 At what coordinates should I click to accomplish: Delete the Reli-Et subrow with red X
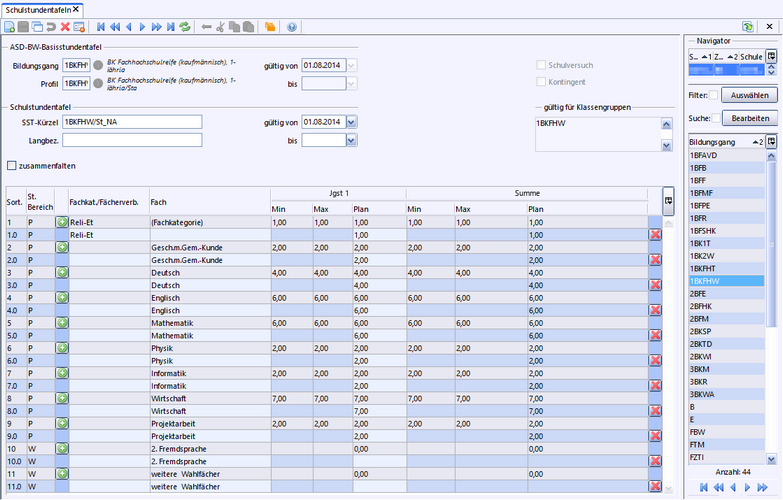[655, 234]
